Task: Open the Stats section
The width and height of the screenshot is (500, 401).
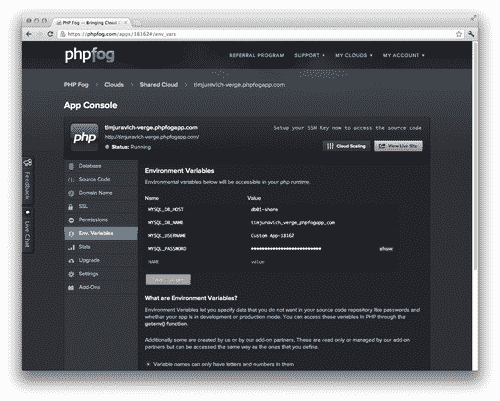Action: pyautogui.click(x=101, y=247)
